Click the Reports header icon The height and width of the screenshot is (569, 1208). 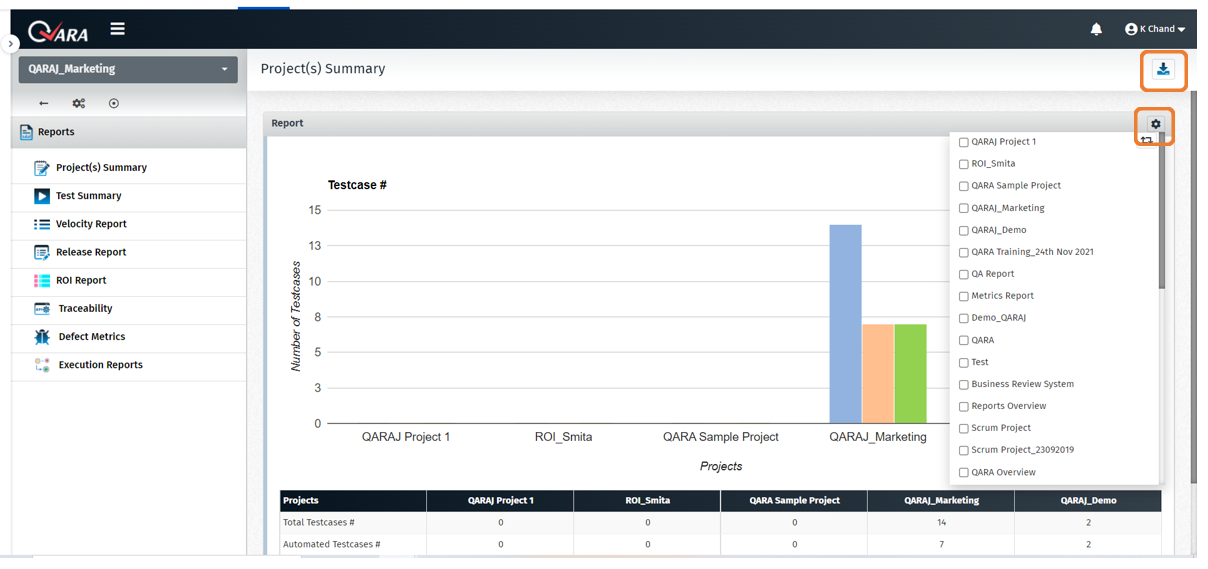[x=26, y=132]
